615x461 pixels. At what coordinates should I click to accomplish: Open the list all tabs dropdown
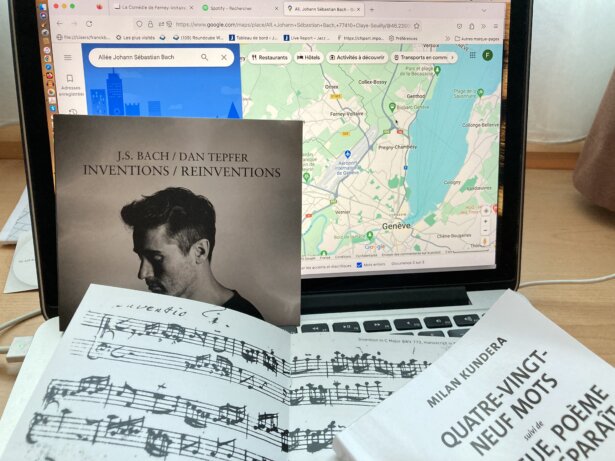[484, 11]
